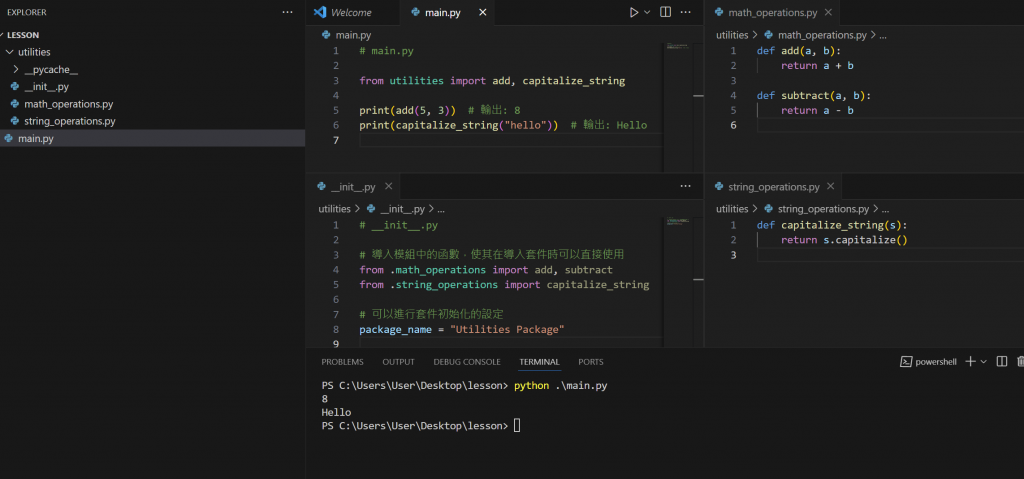Image resolution: width=1024 pixels, height=479 pixels.
Task: Activate the string_operations.py editor tab
Action: point(774,186)
